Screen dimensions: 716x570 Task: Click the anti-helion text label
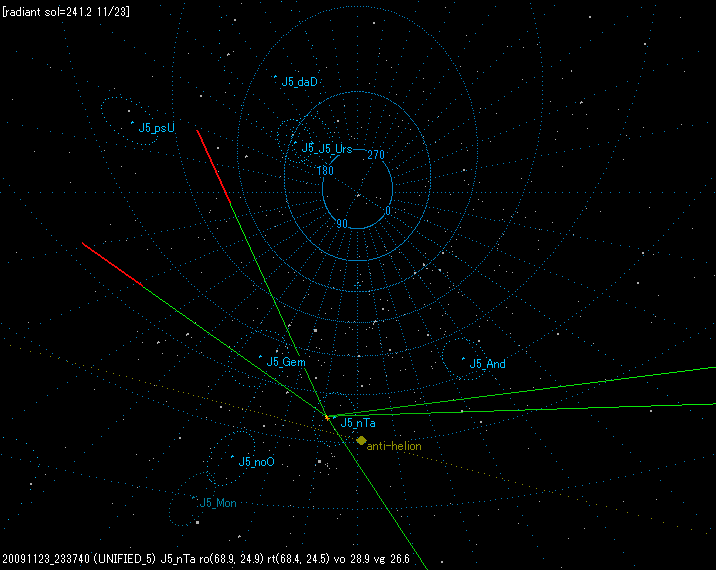pyautogui.click(x=394, y=446)
